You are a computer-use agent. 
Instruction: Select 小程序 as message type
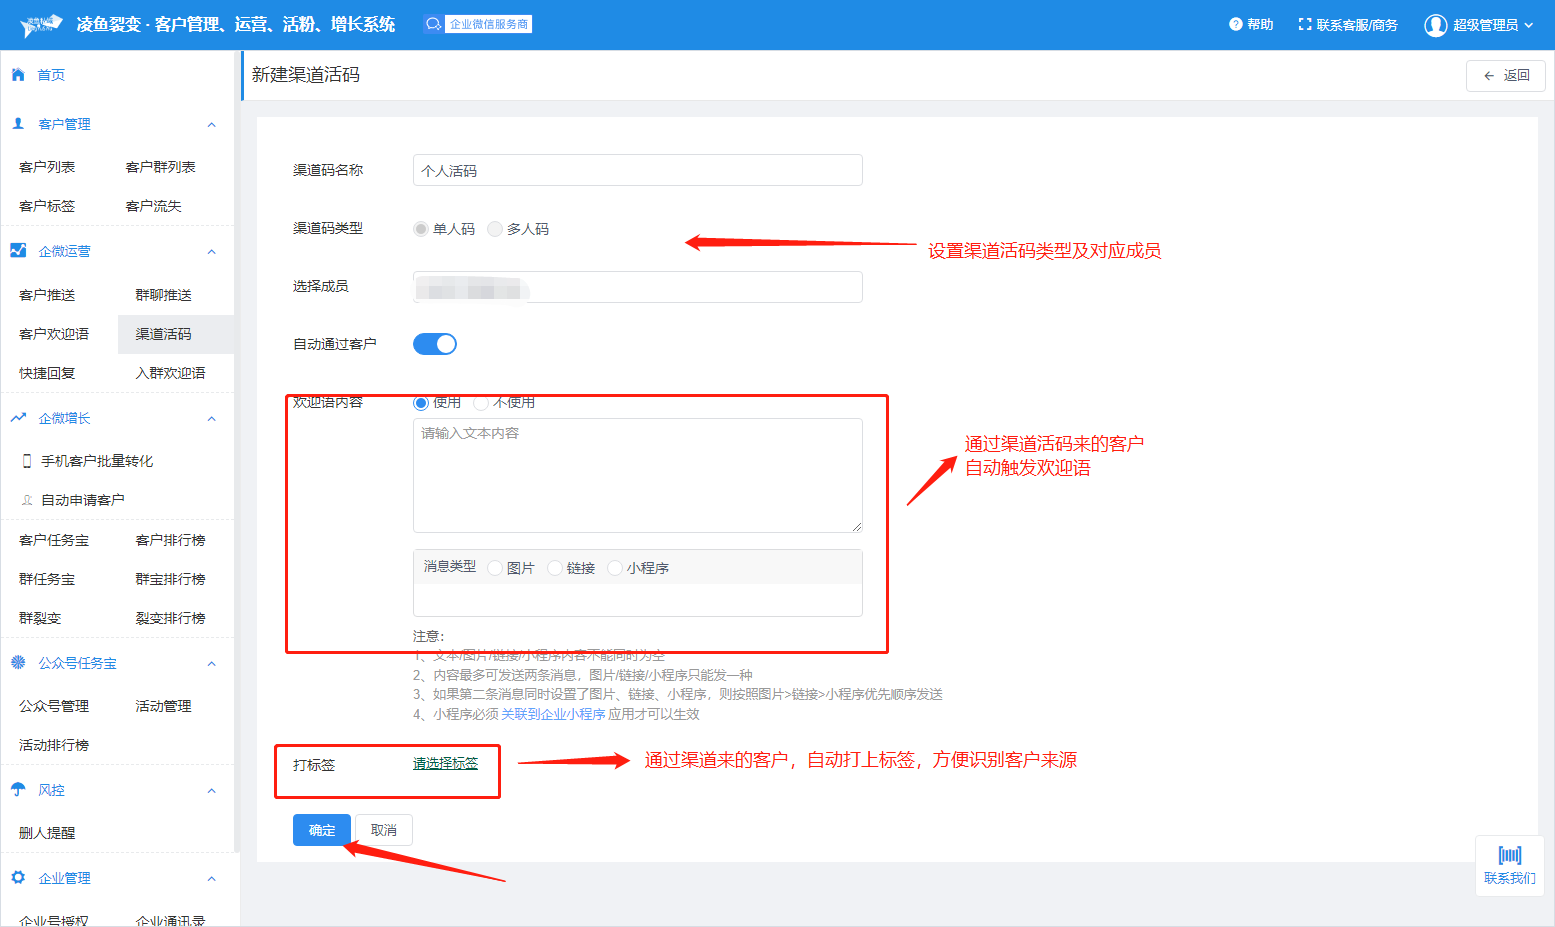pyautogui.click(x=615, y=568)
